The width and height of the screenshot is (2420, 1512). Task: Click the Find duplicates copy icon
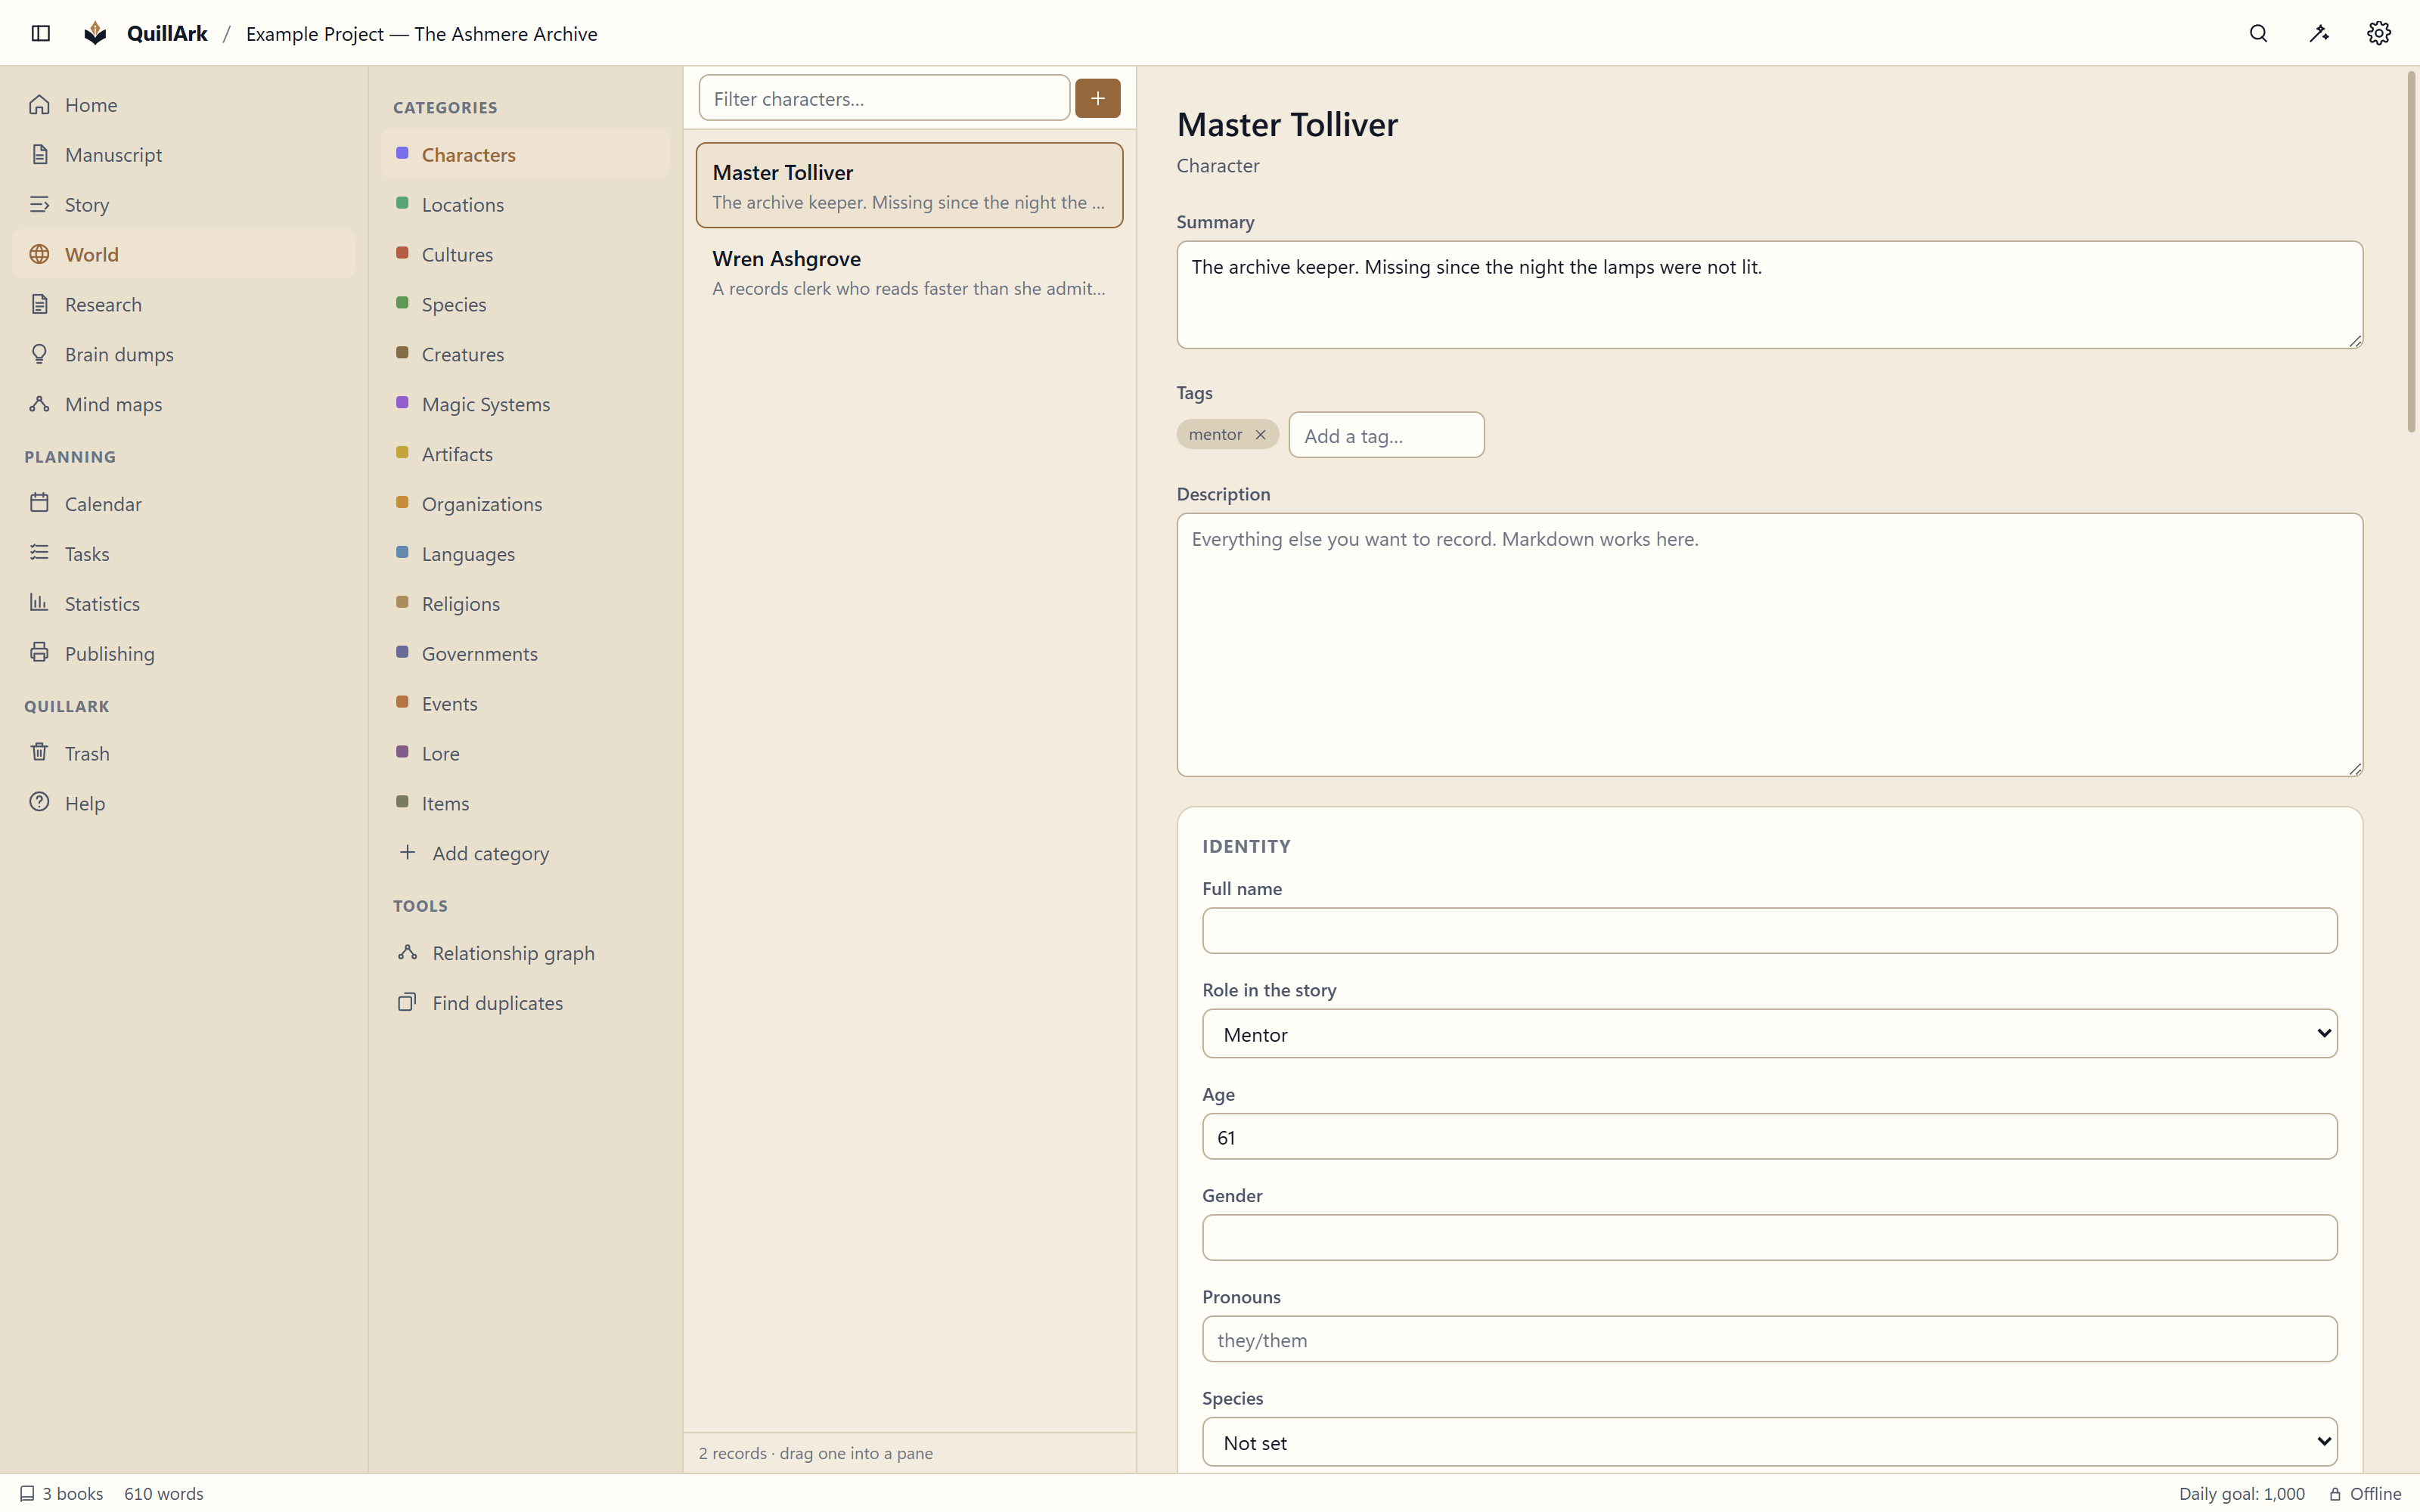tap(407, 1002)
